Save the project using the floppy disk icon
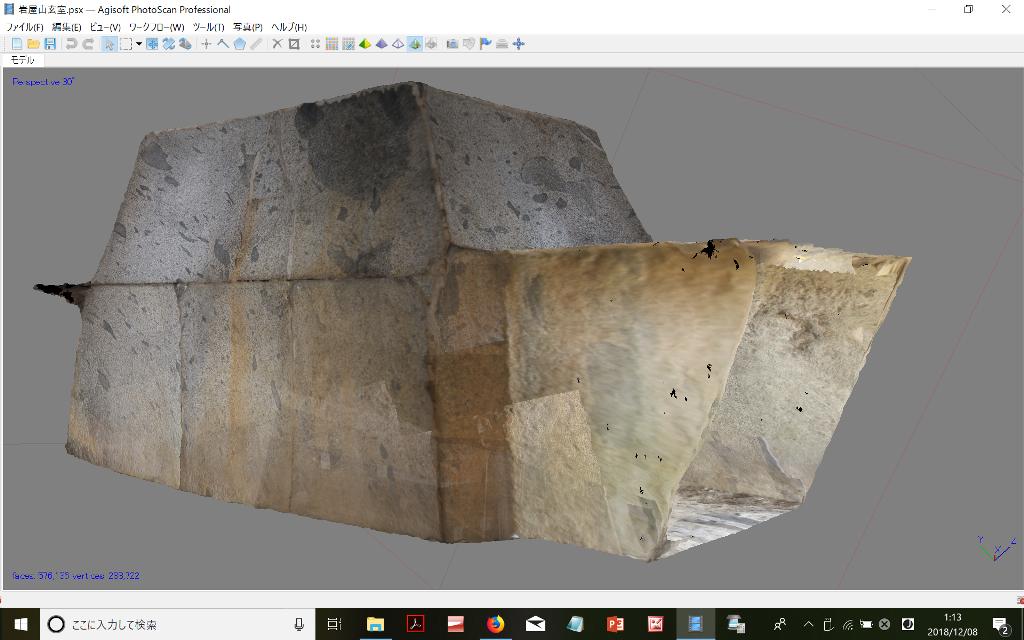The width and height of the screenshot is (1024, 640). [49, 44]
